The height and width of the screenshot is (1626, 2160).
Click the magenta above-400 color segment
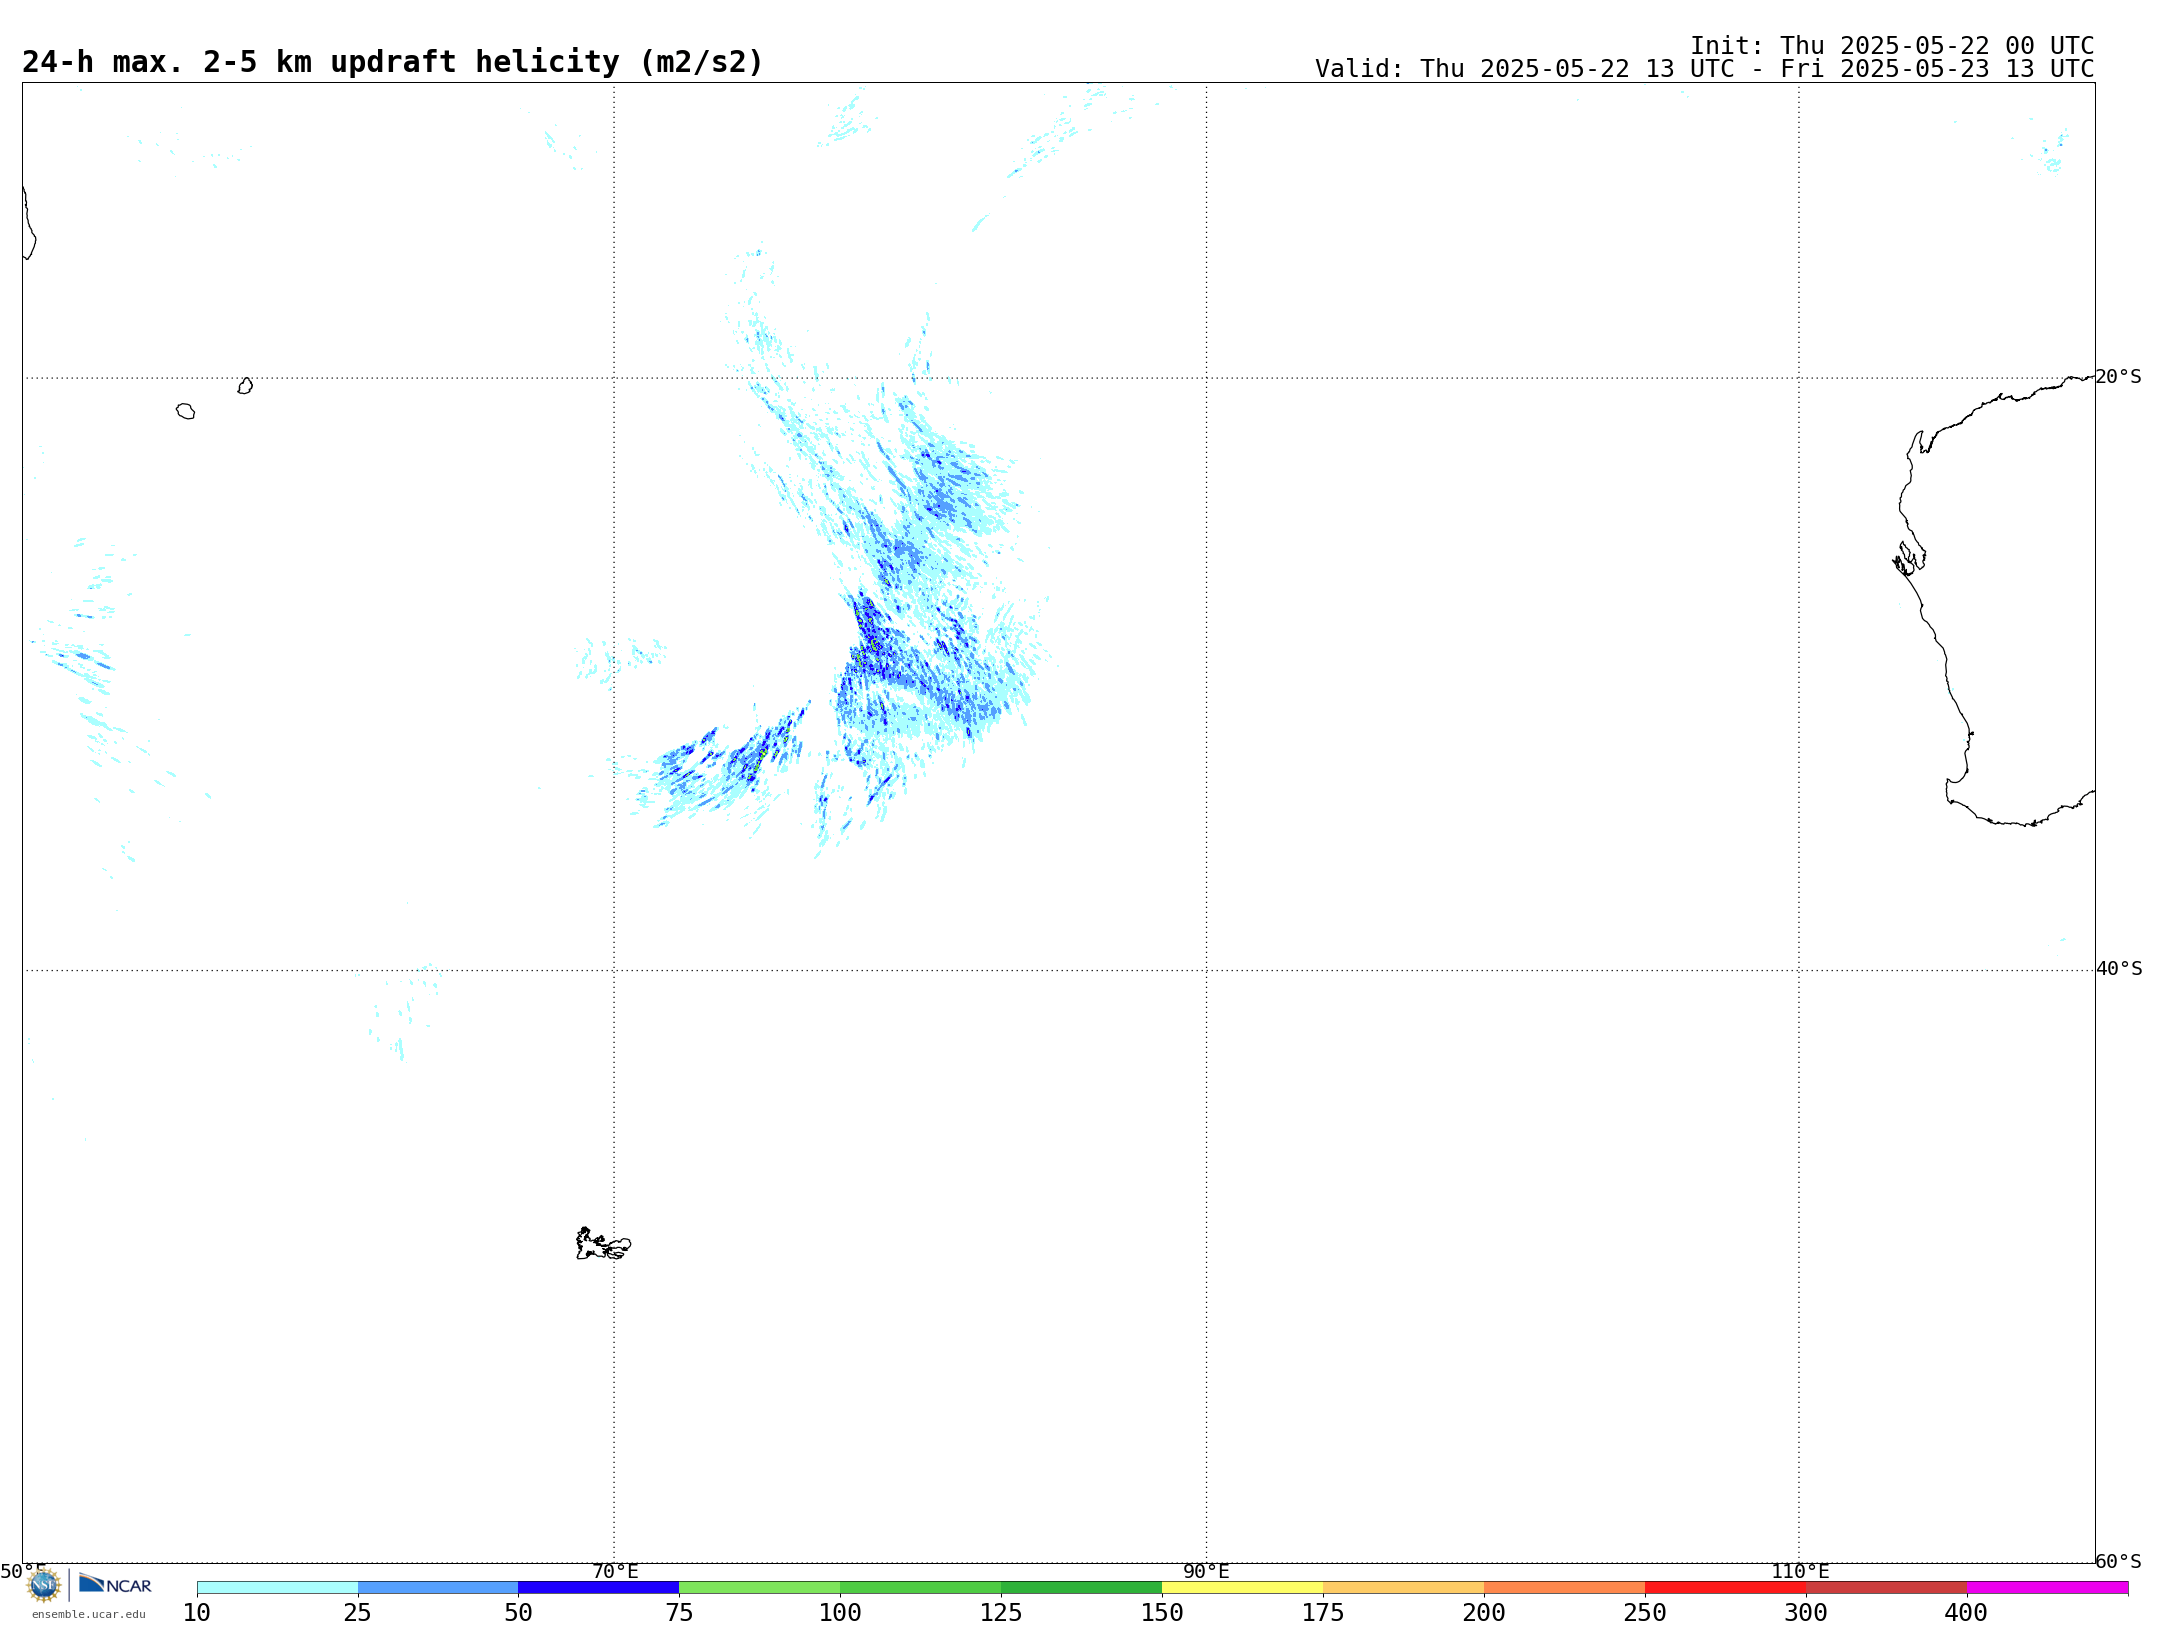point(2048,1588)
